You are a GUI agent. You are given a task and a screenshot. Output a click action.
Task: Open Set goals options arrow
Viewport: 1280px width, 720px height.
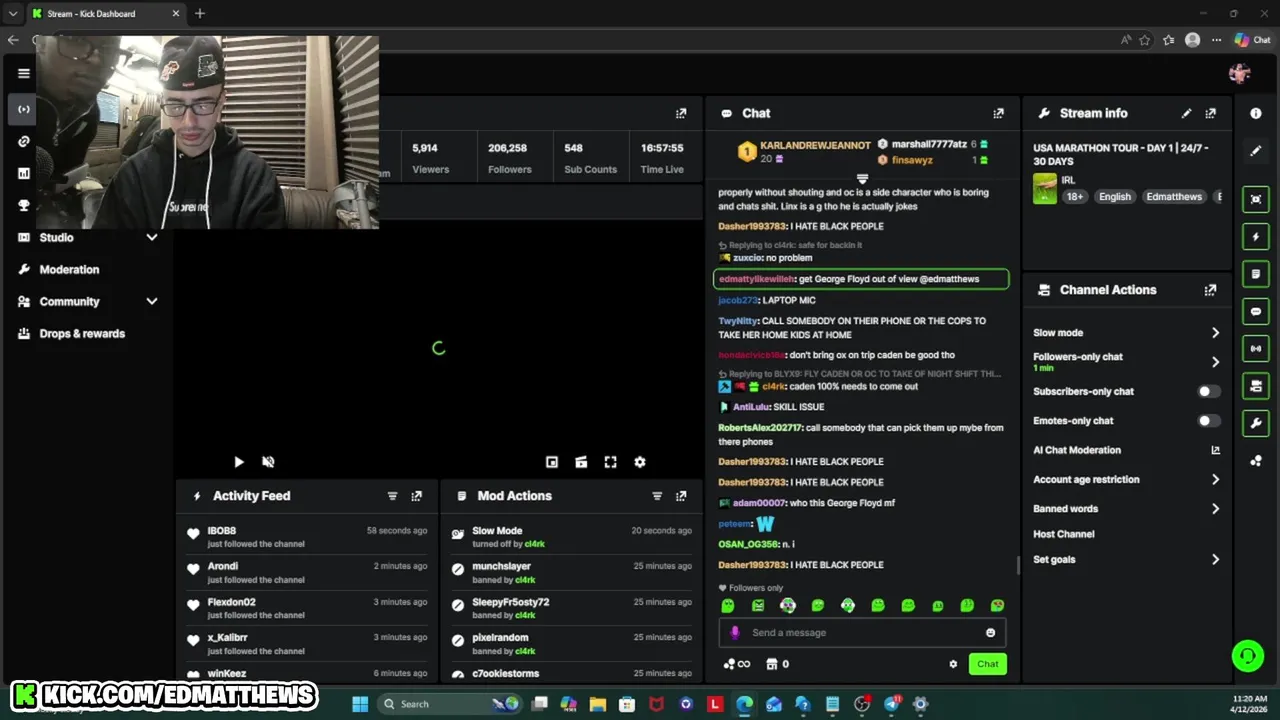1215,560
